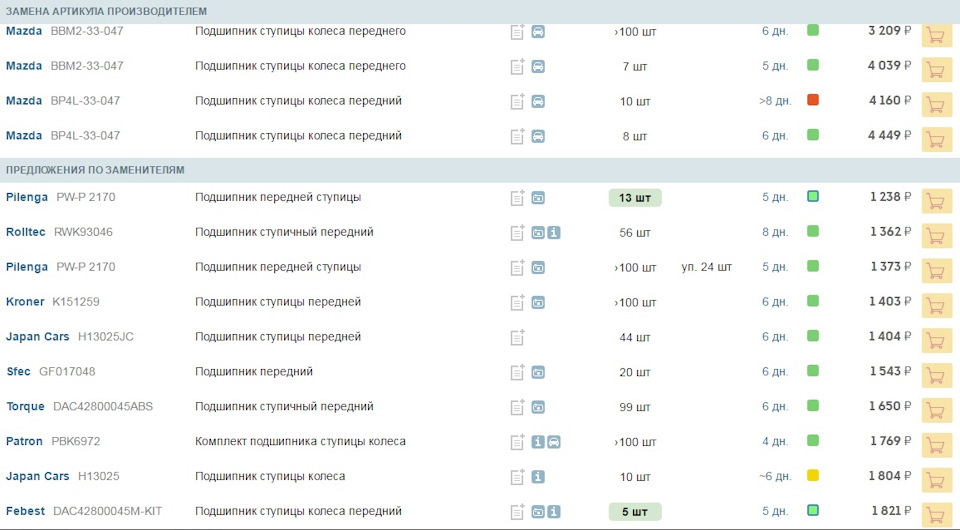Screen dimensions: 960x530
Task: Add Torque DAC42800045ABS to cart
Action: [937, 411]
